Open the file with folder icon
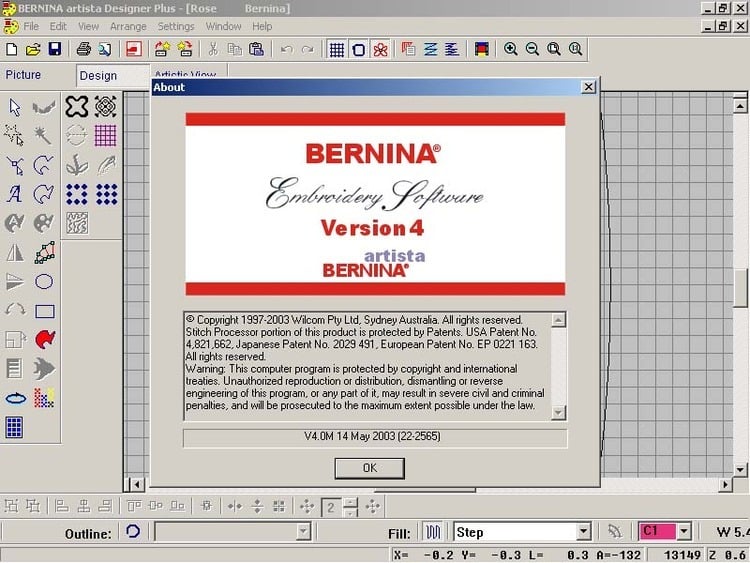The height and width of the screenshot is (563, 750). [33, 49]
